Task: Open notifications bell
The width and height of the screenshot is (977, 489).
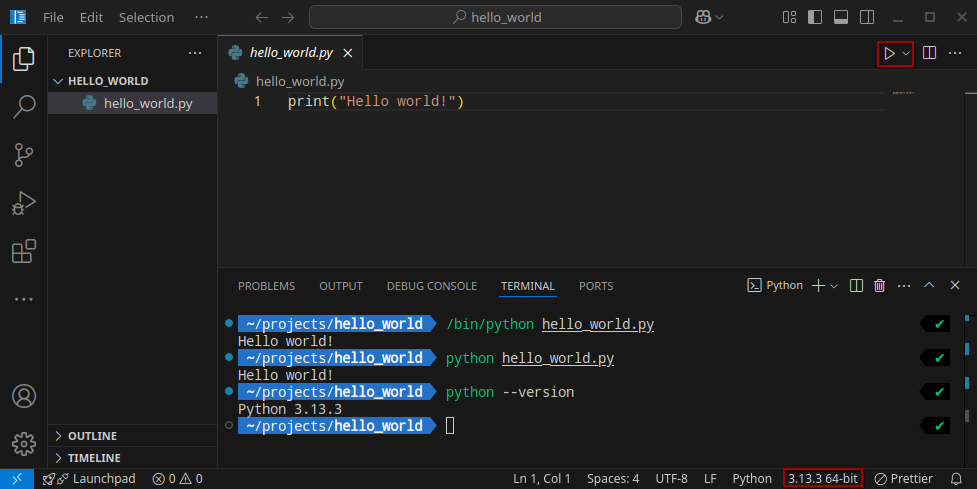Action: click(956, 478)
